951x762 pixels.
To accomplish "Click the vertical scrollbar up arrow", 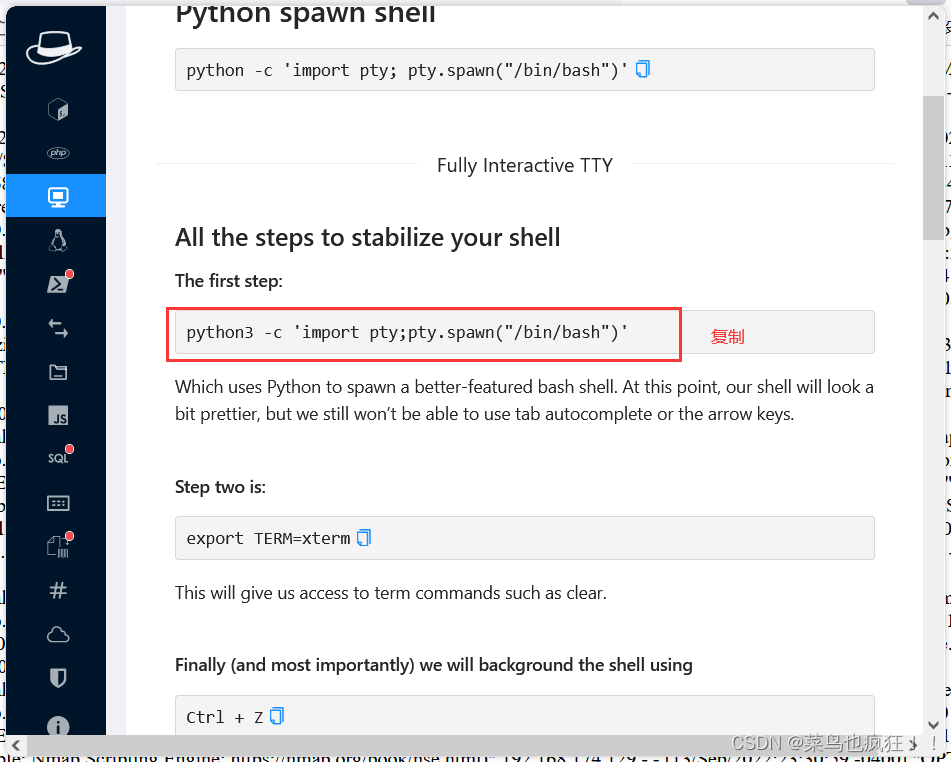I will coord(933,16).
